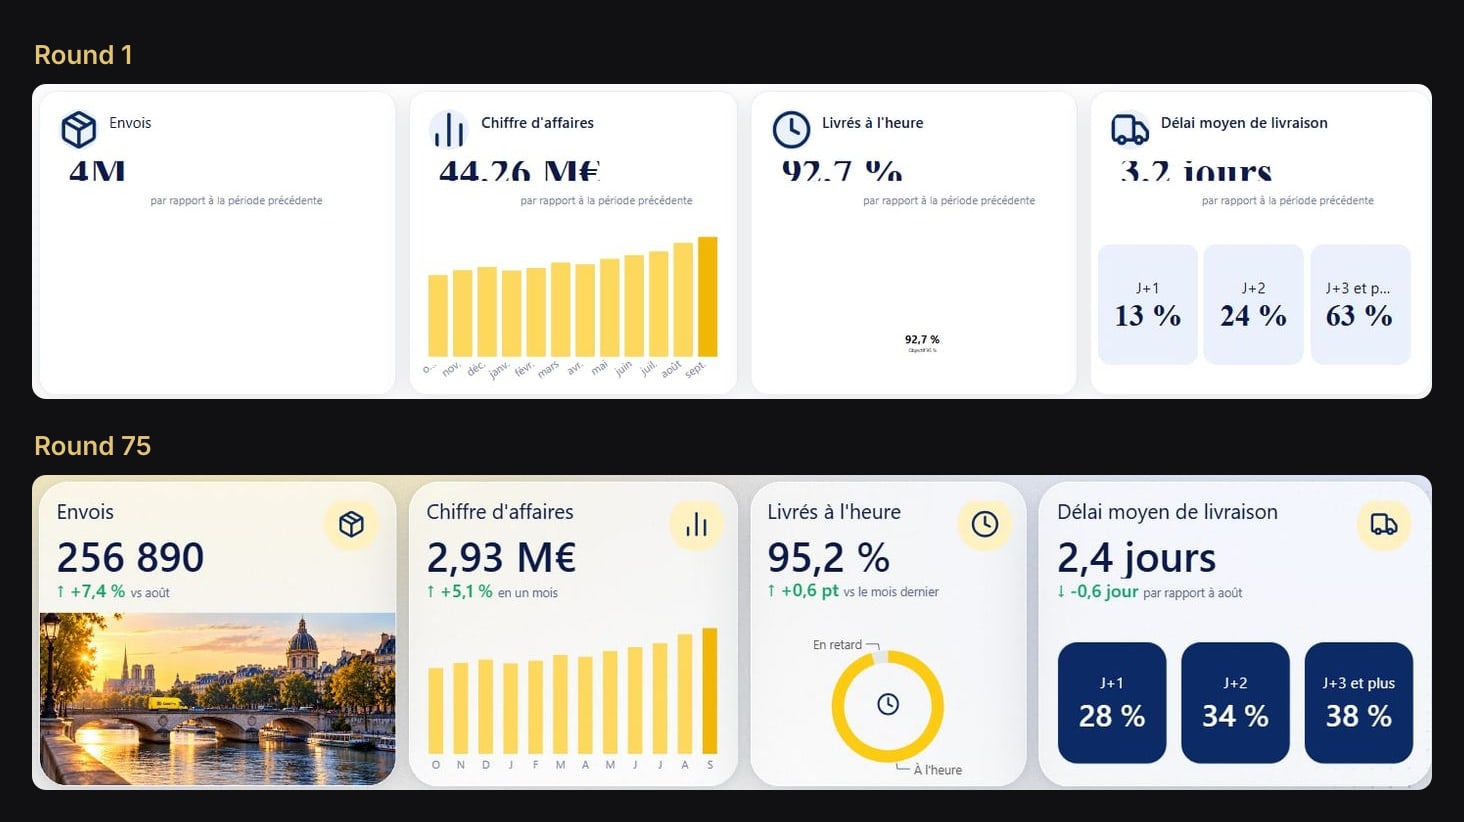Click Round 1 Chiffre d'affaires bar chart icon
This screenshot has width=1464, height=822.
pos(449,130)
